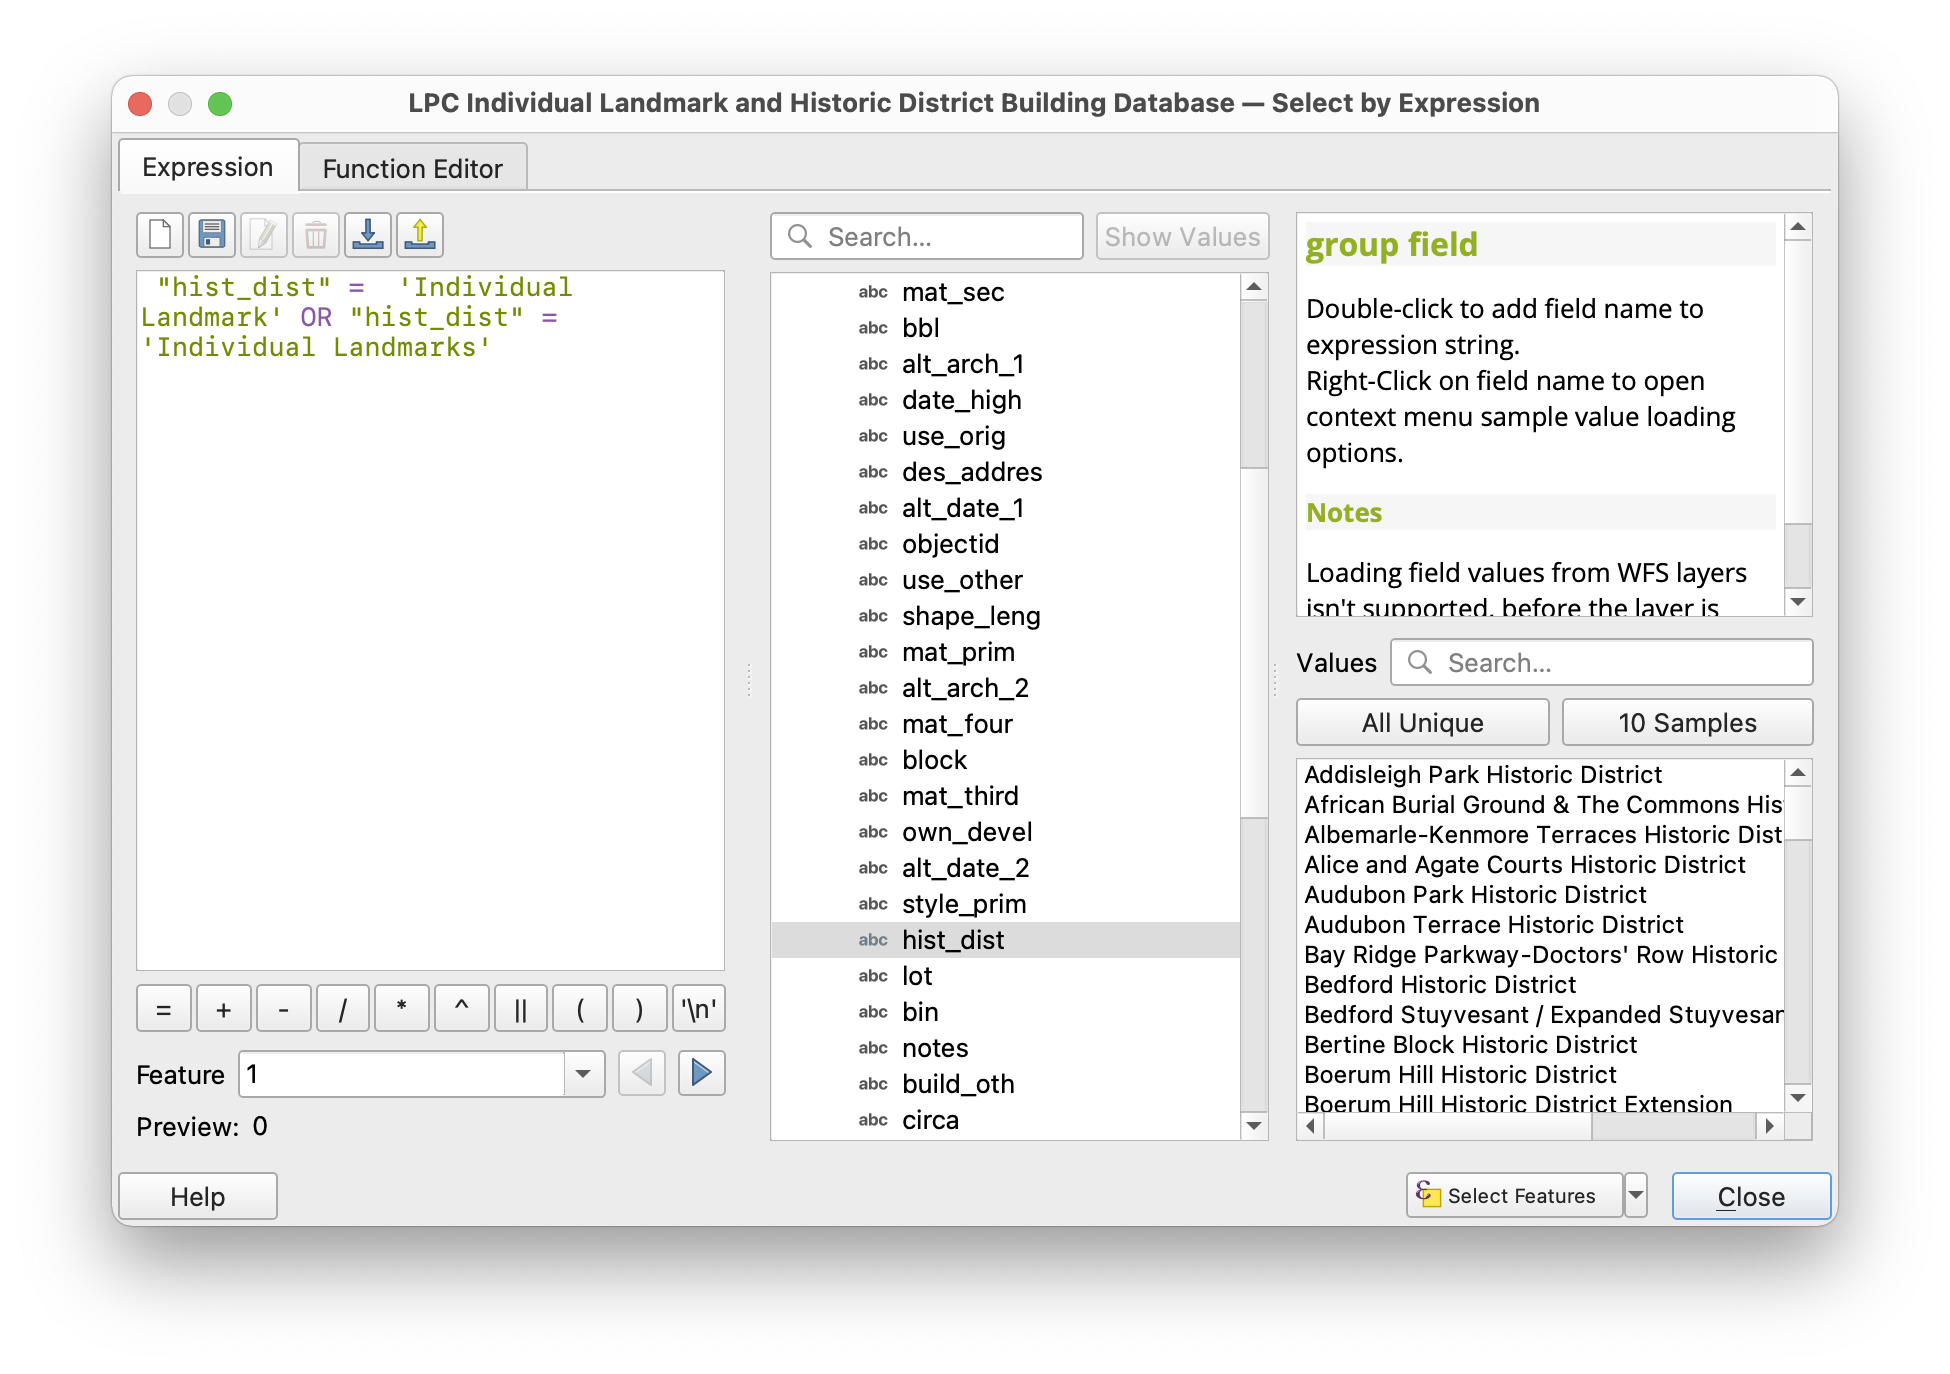
Task: Insert the equals operator button
Action: pos(164,1009)
